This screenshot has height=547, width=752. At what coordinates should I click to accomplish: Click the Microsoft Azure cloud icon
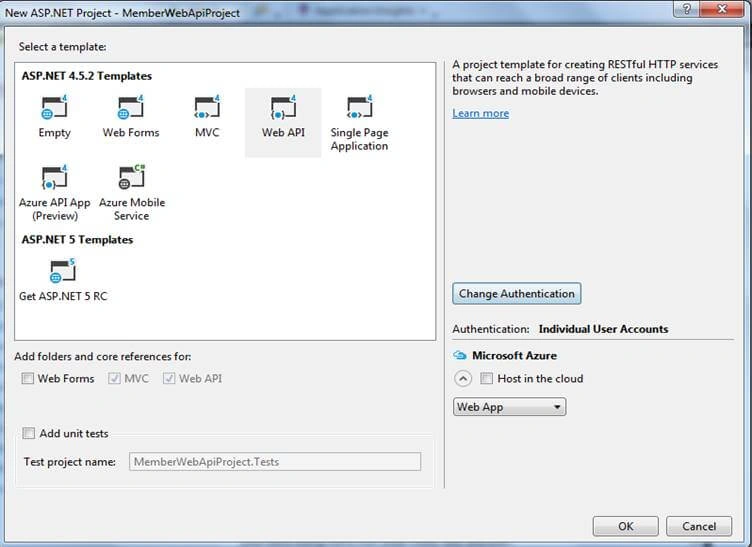coord(459,355)
